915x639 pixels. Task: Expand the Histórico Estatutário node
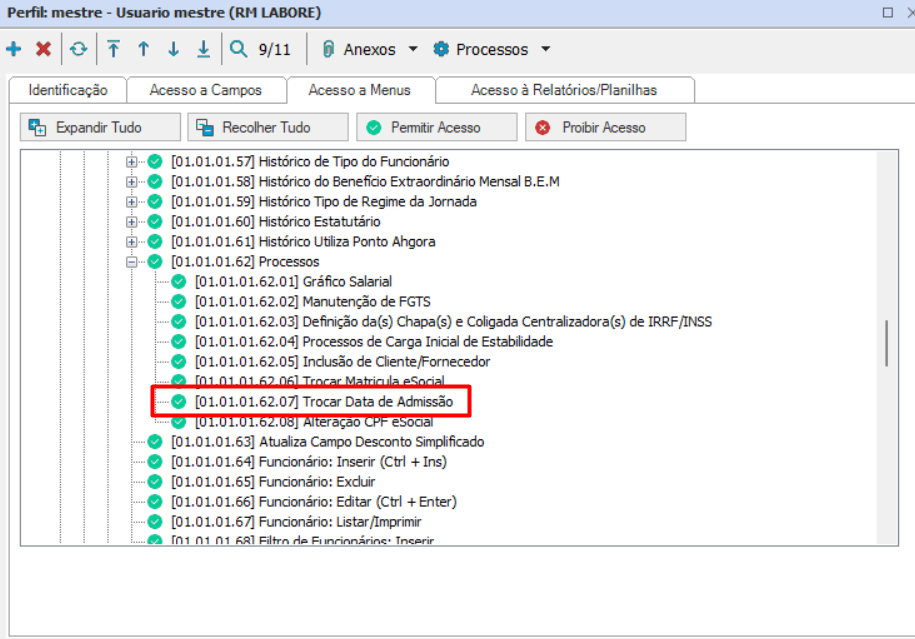132,222
